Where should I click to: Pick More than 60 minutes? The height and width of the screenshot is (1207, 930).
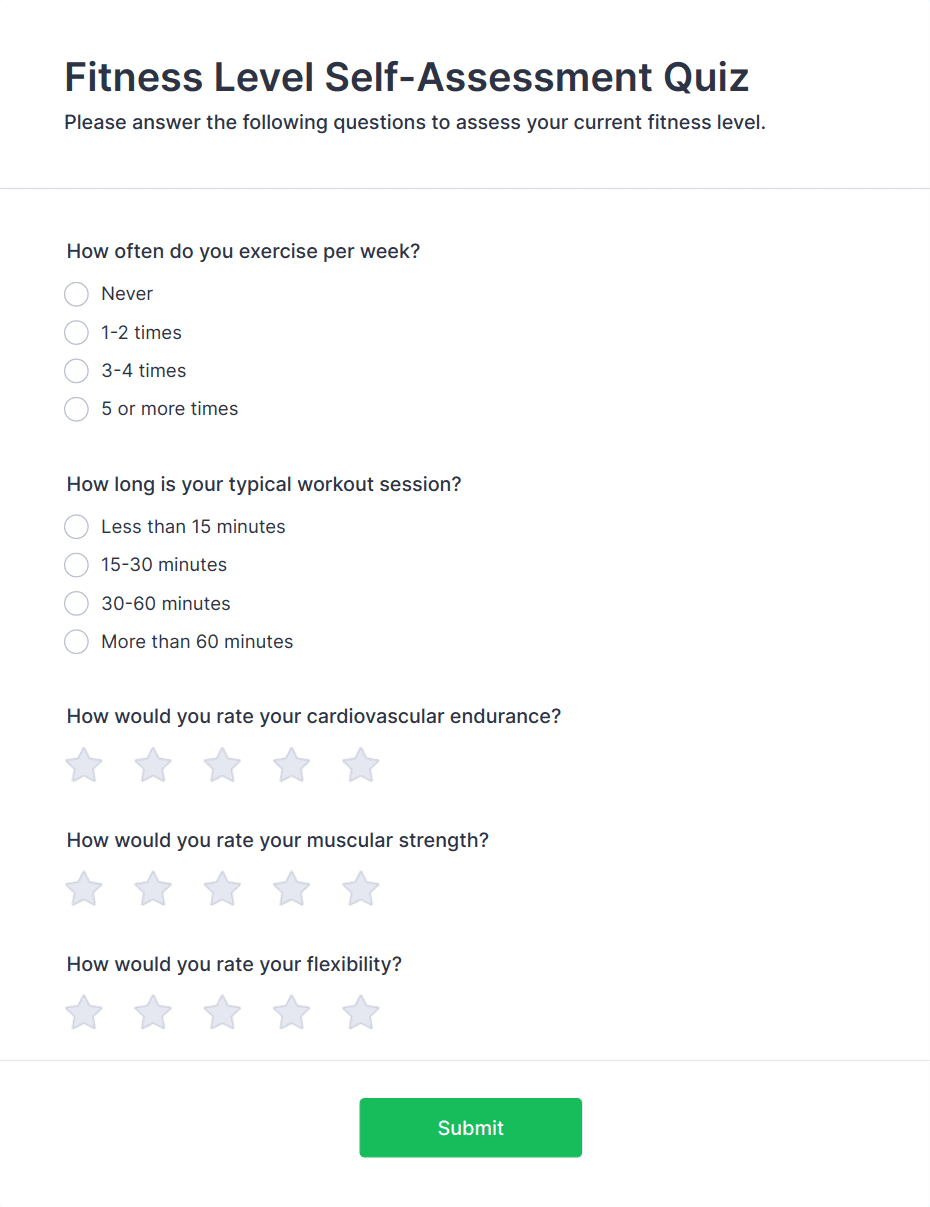click(77, 642)
